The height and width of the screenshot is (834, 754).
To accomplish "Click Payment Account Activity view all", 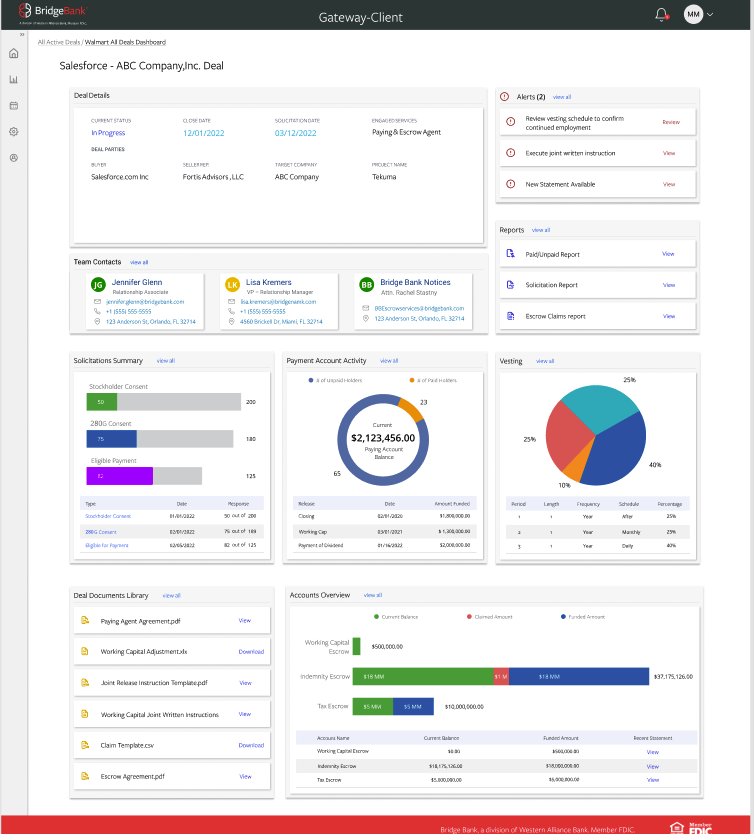I will [389, 361].
